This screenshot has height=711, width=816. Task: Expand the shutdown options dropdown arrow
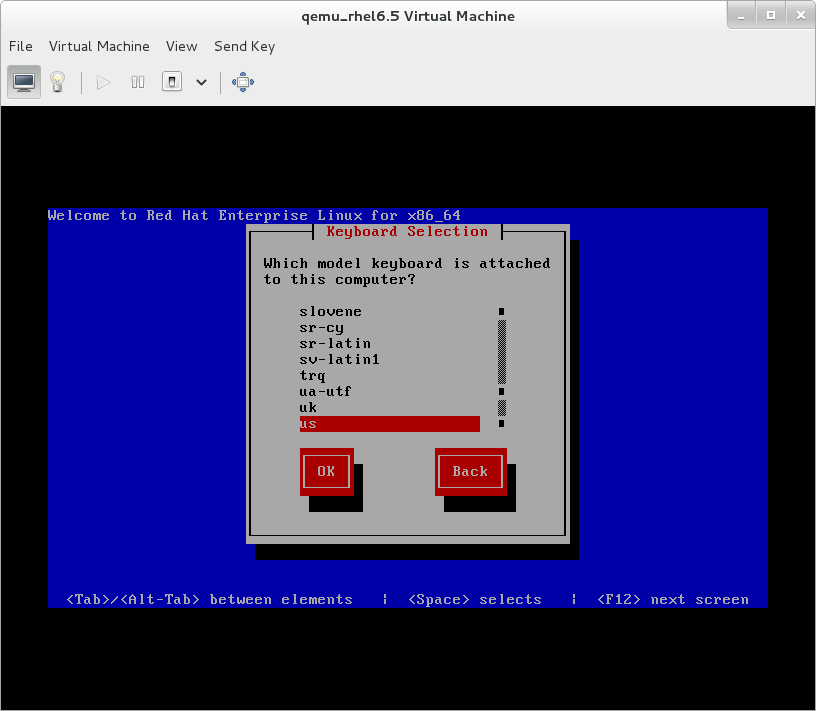pyautogui.click(x=201, y=82)
